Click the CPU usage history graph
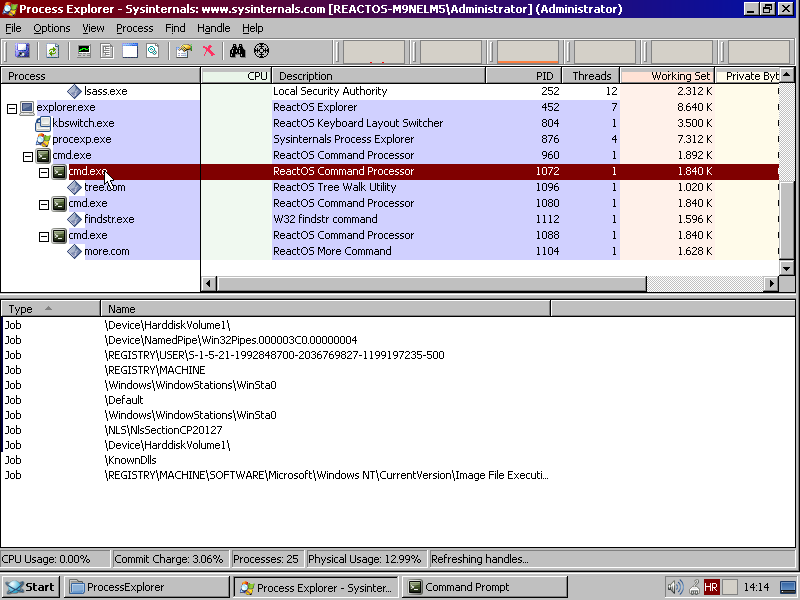The width and height of the screenshot is (800, 600). pyautogui.click(x=374, y=52)
